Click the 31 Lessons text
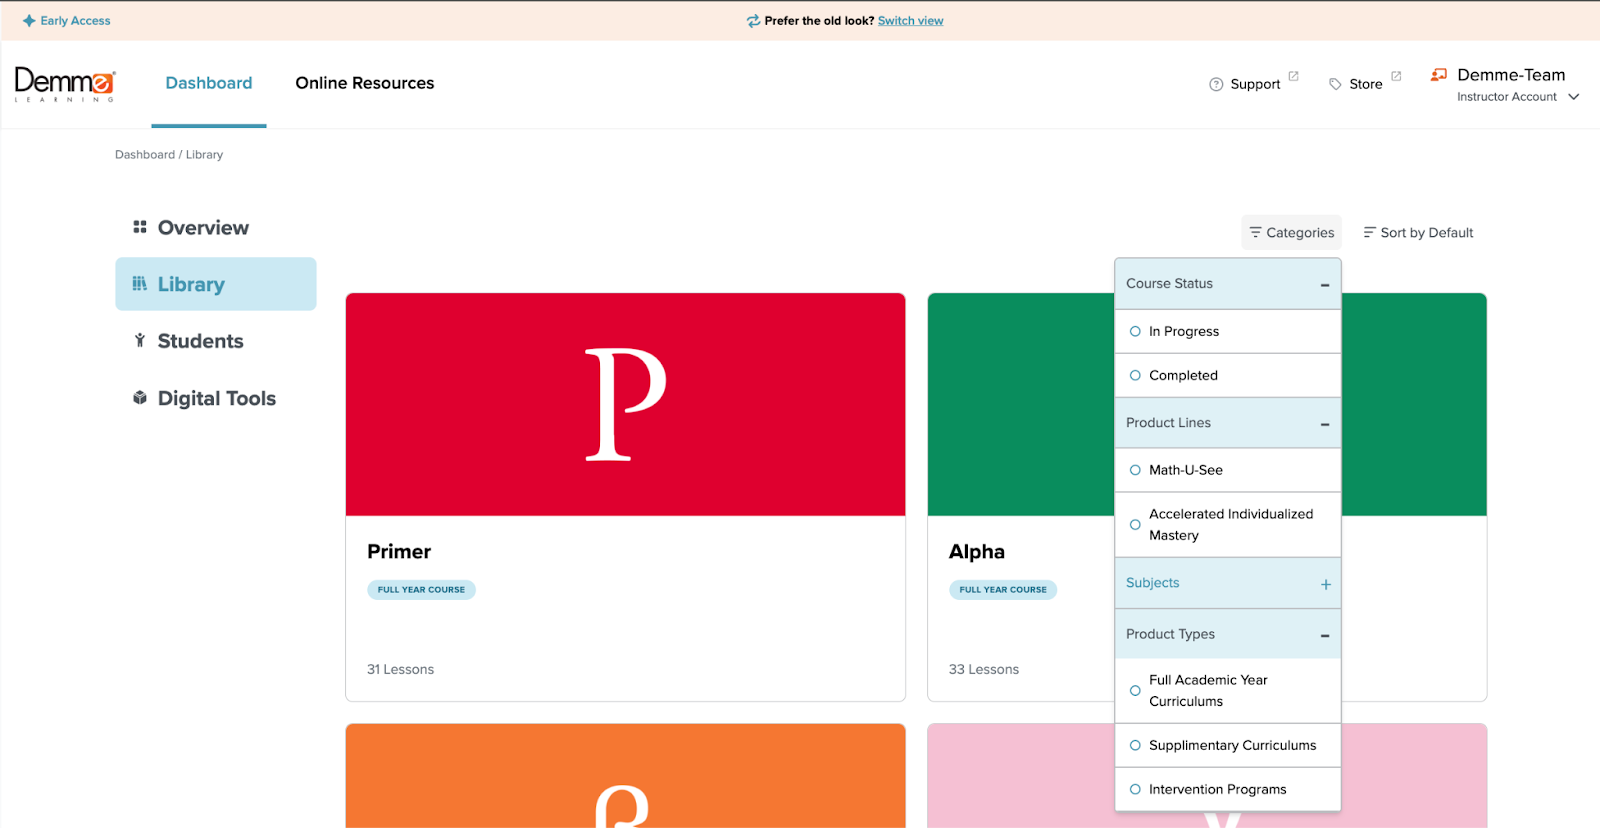The width and height of the screenshot is (1600, 828). [400, 670]
